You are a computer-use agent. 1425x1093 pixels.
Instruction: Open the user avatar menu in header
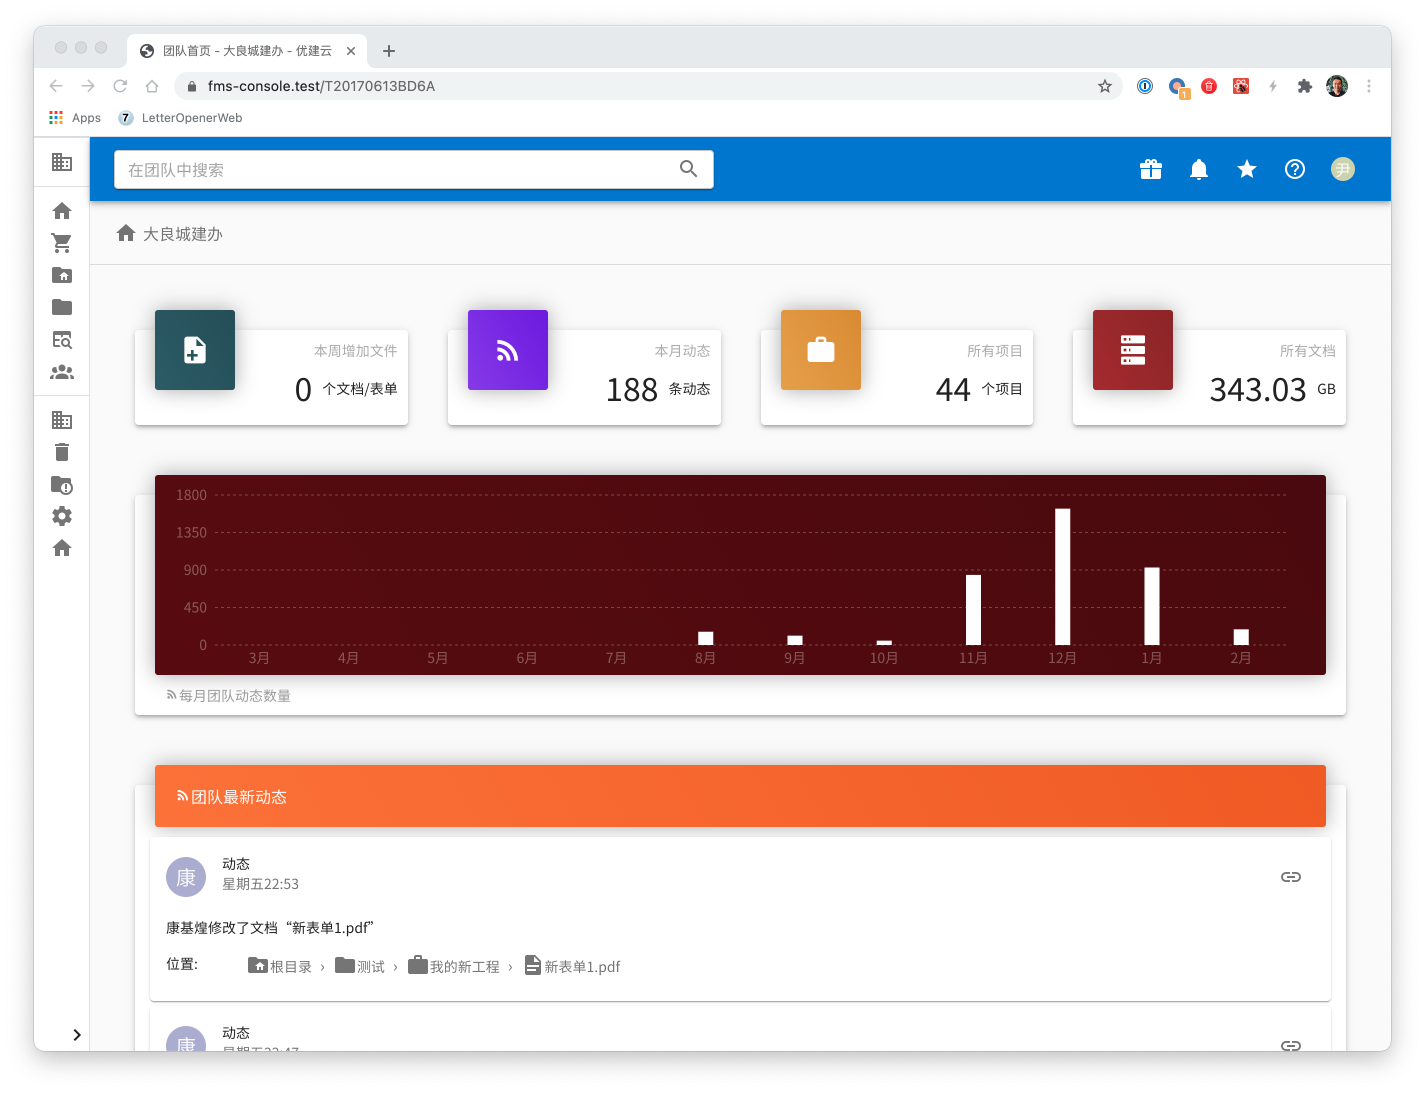1343,170
